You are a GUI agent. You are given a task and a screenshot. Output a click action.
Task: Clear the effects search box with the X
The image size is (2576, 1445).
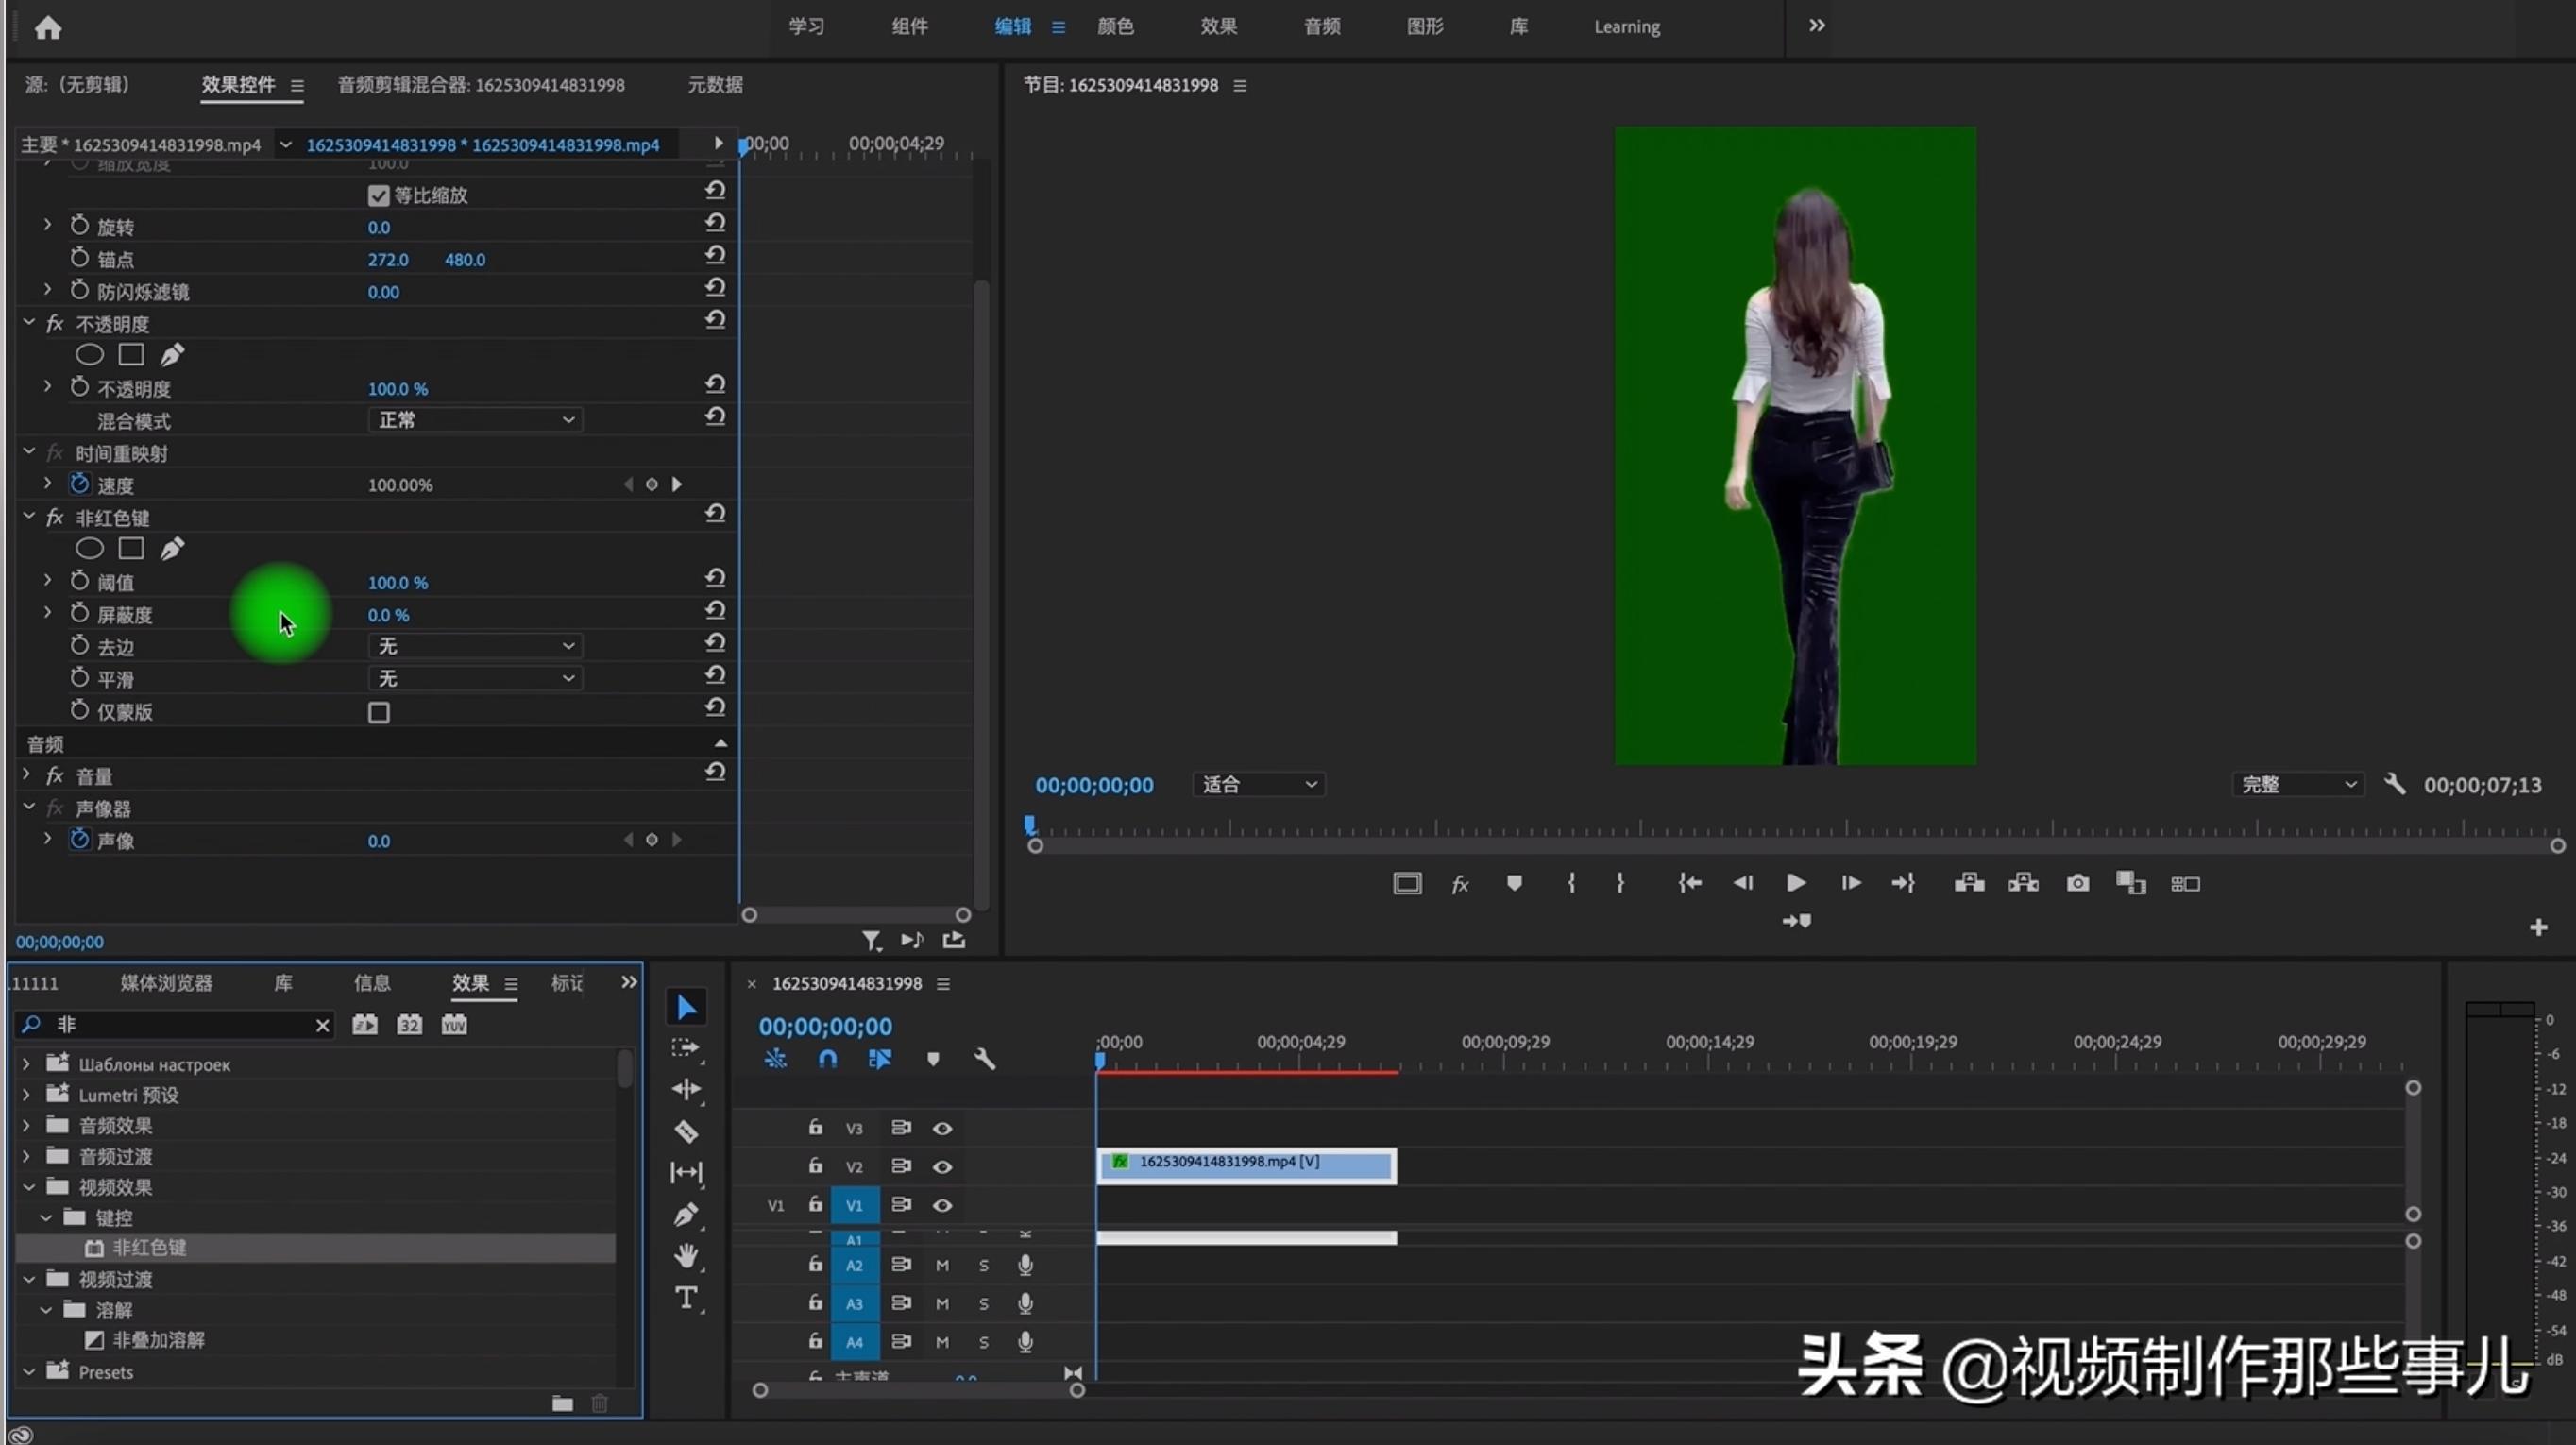point(322,1025)
